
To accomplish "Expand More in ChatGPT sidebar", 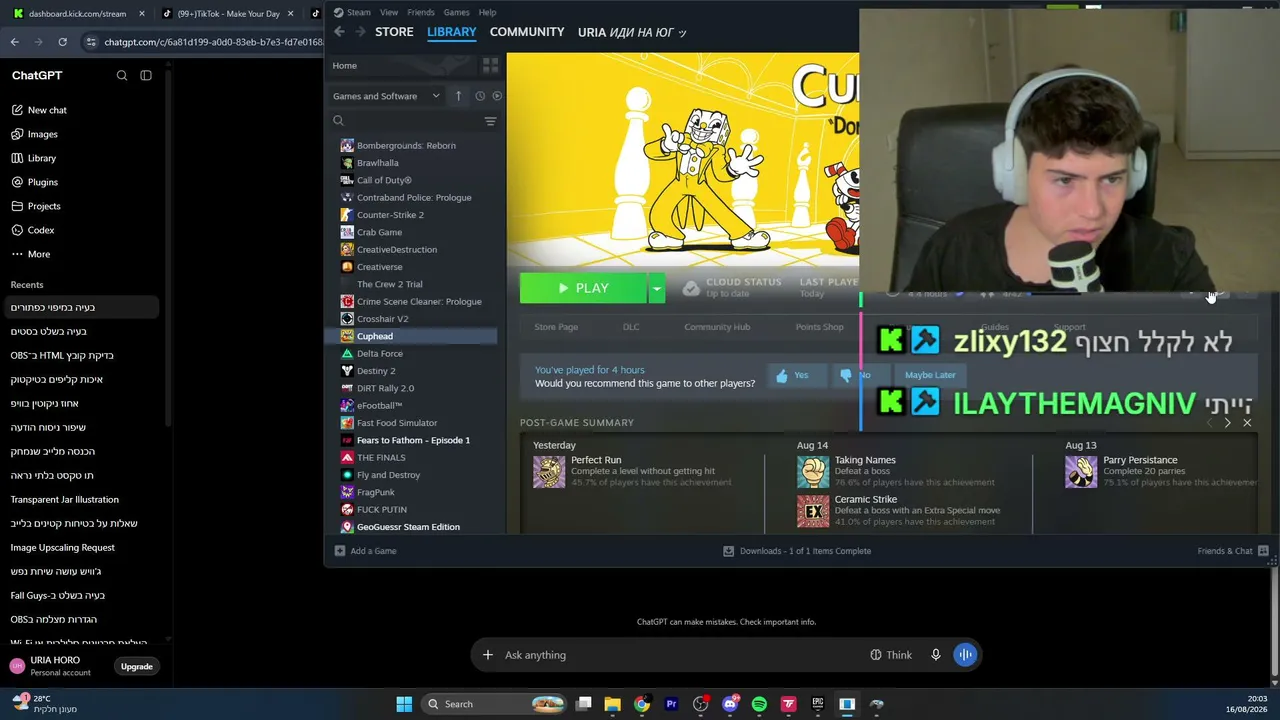I will (39, 254).
